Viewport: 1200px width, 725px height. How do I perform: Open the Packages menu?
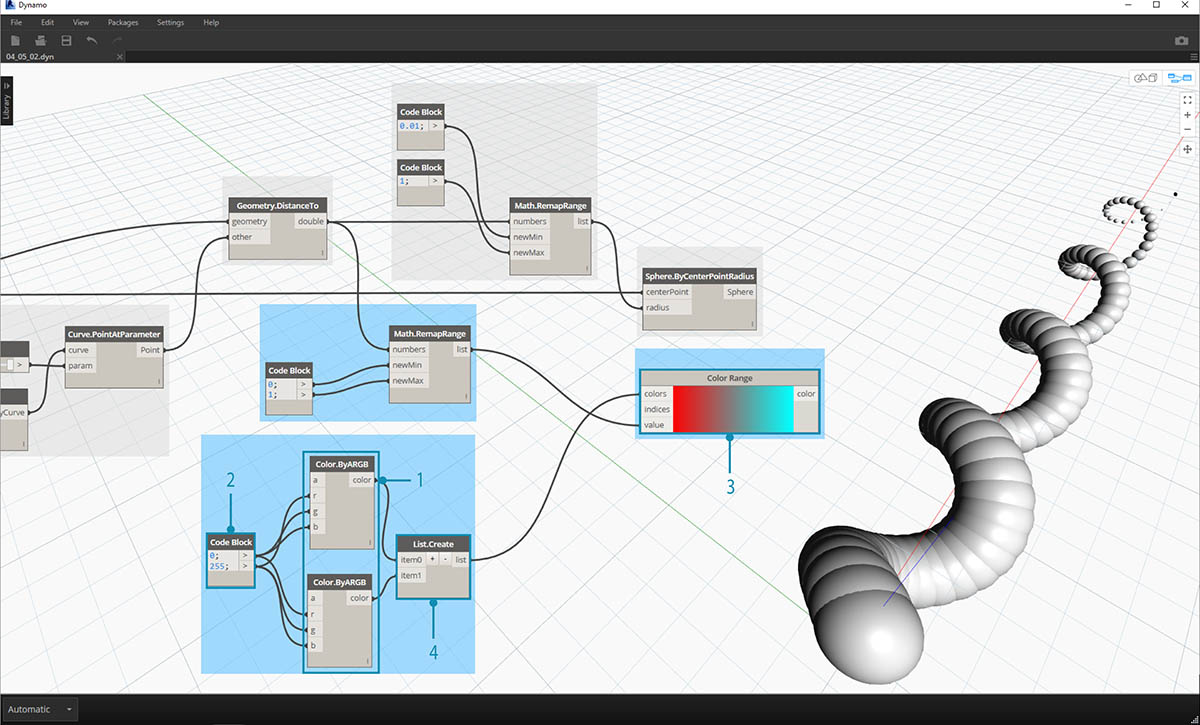pyautogui.click(x=123, y=22)
